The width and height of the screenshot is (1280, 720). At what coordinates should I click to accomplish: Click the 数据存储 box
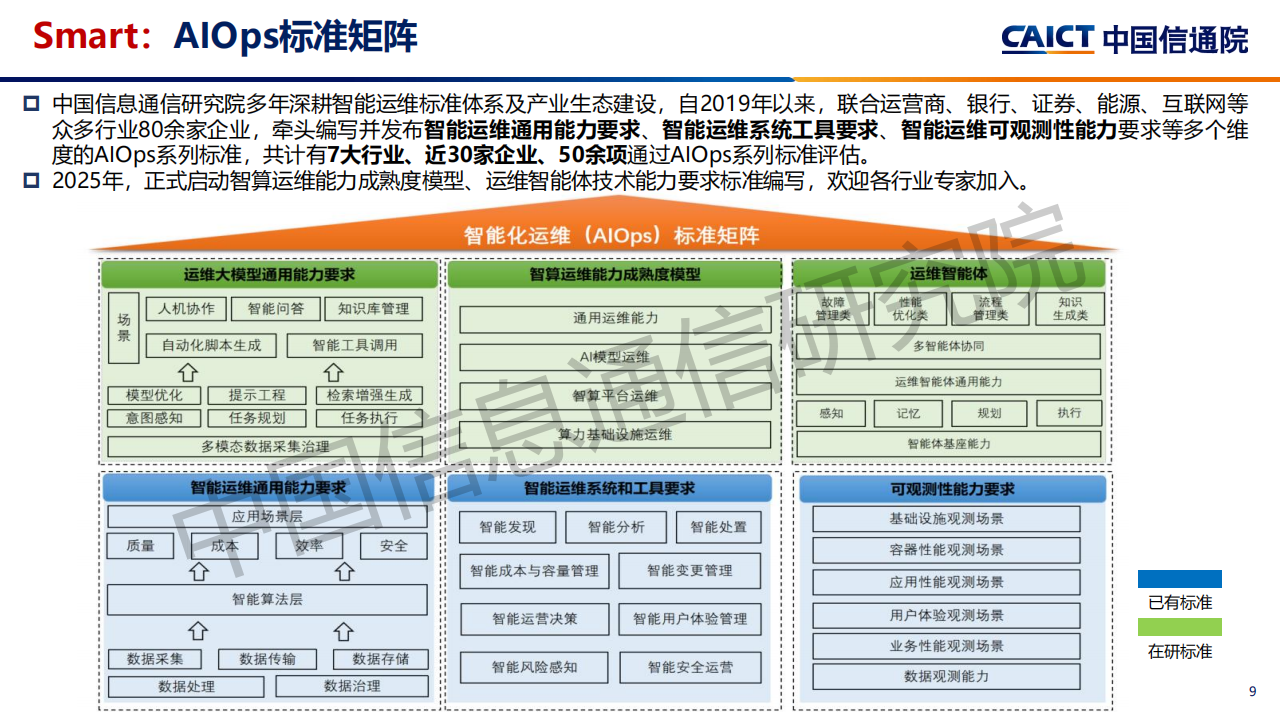point(381,659)
